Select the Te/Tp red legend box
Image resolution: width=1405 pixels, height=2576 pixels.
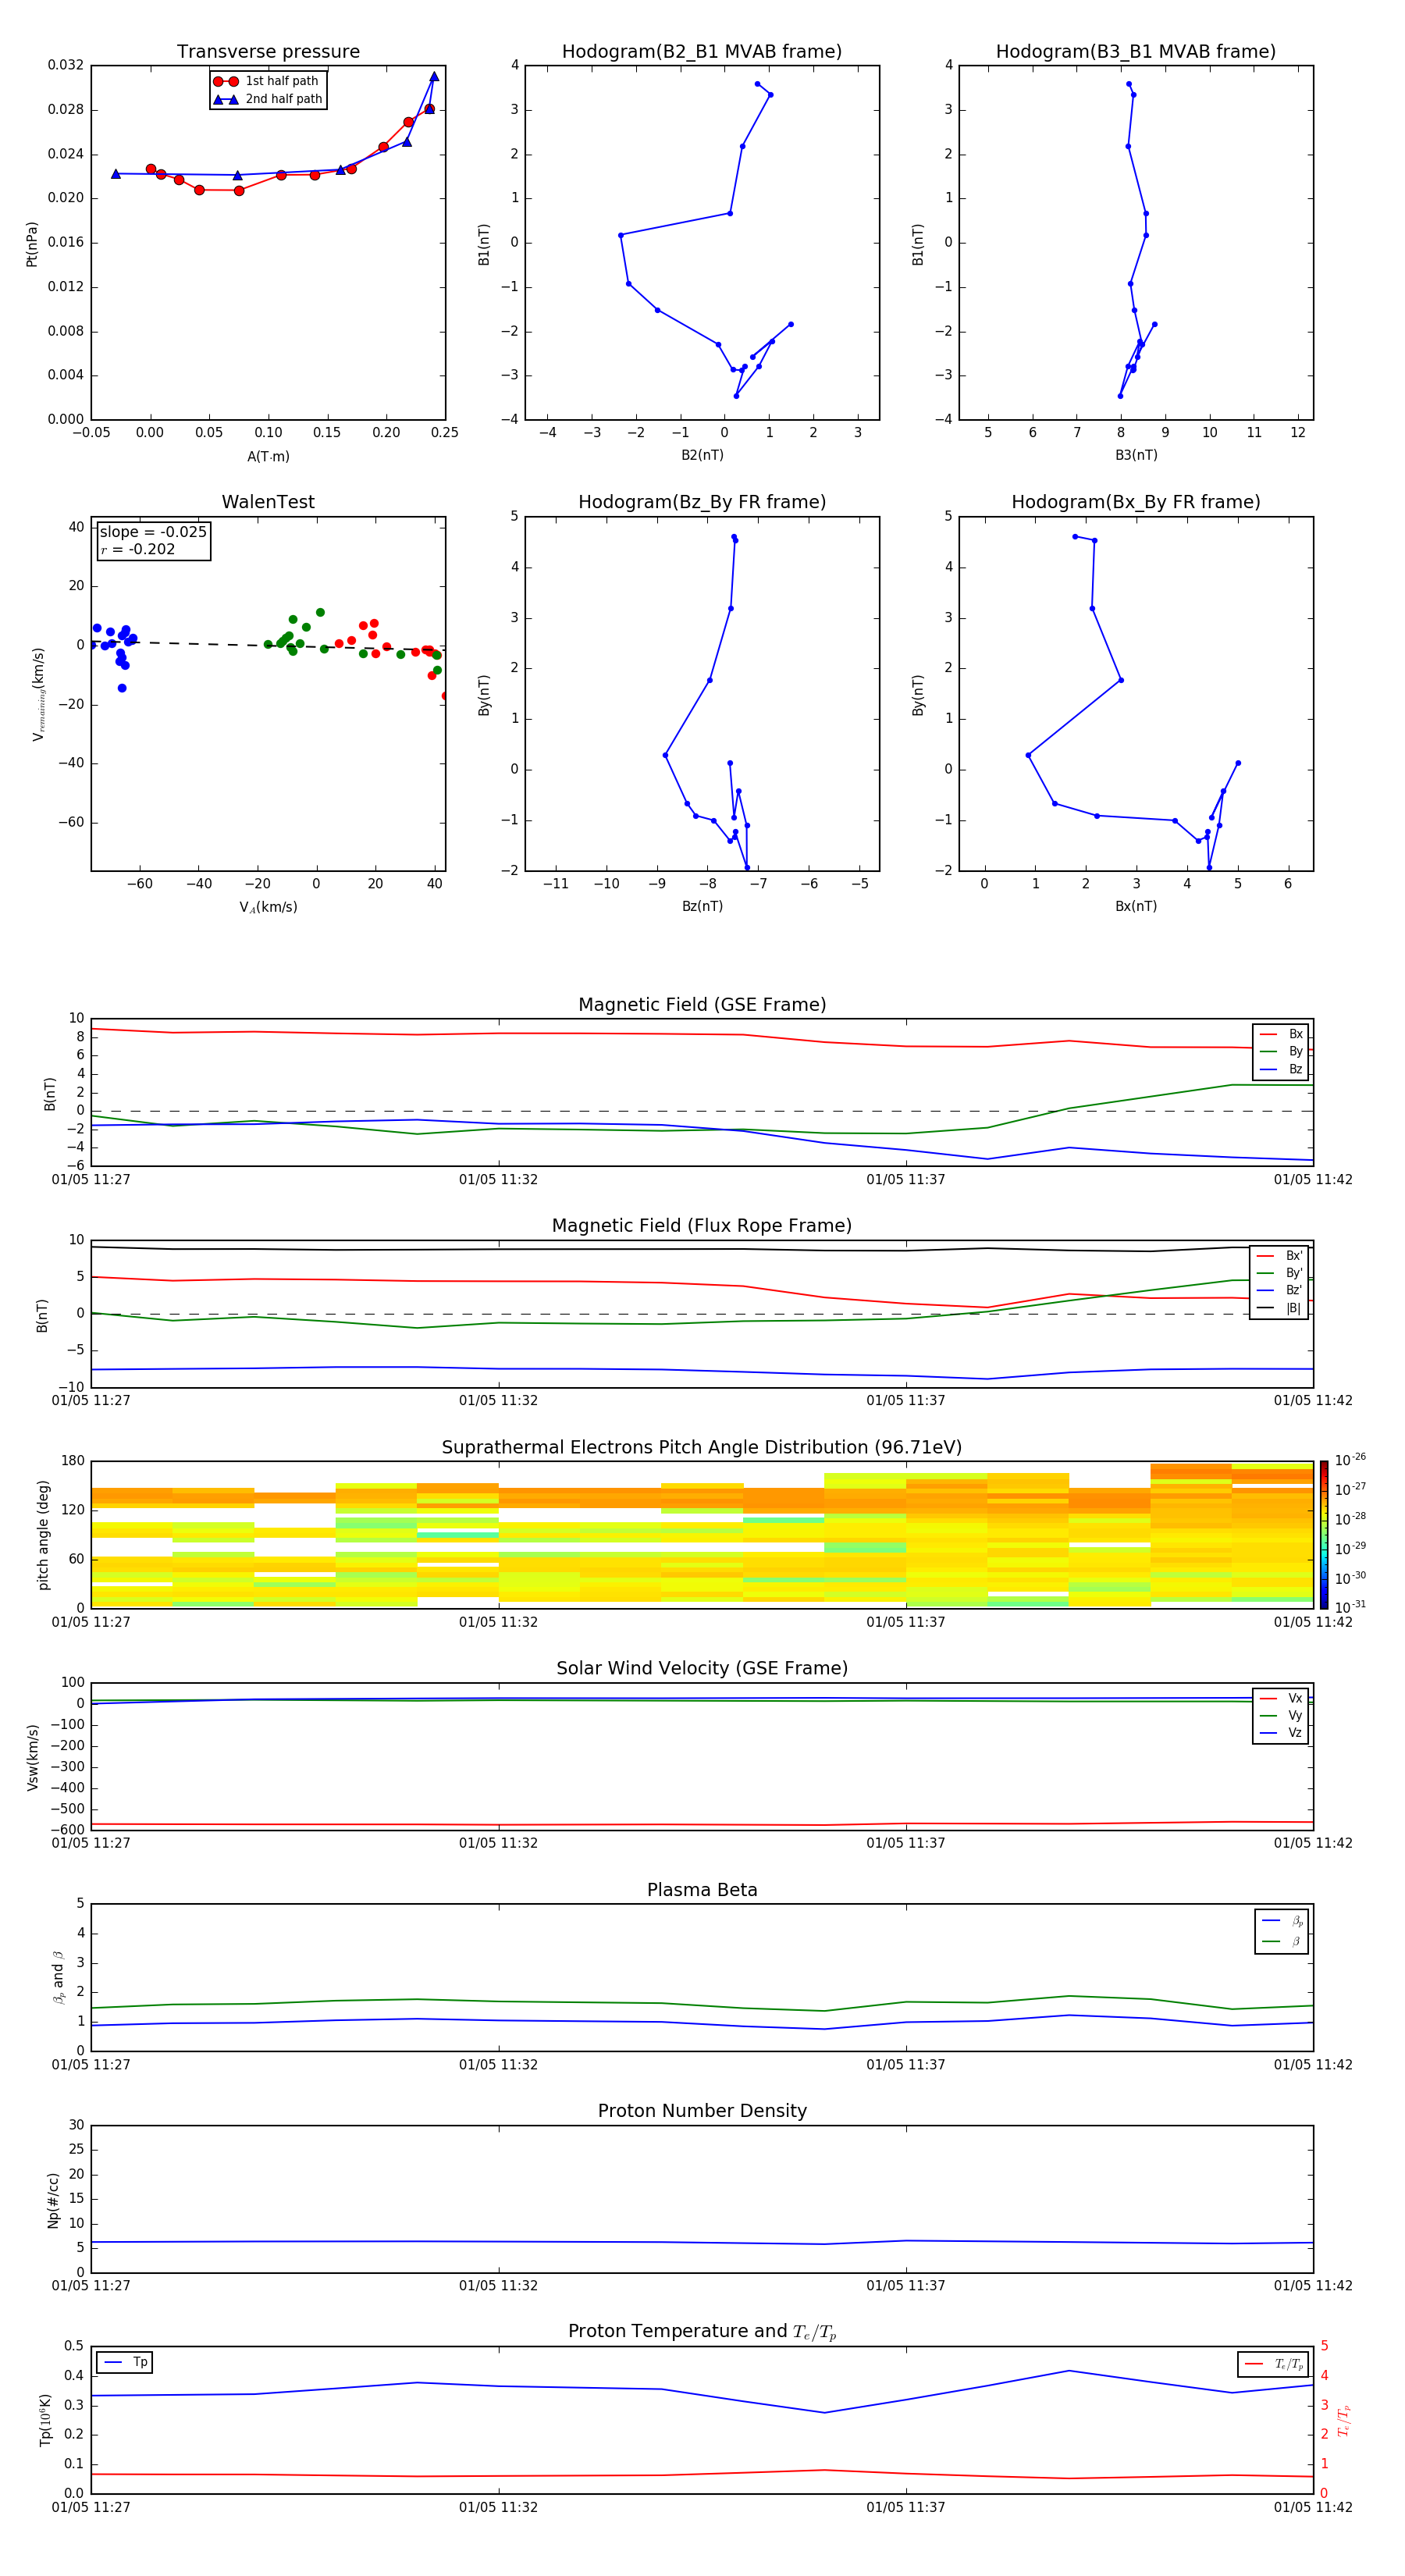click(1272, 2364)
